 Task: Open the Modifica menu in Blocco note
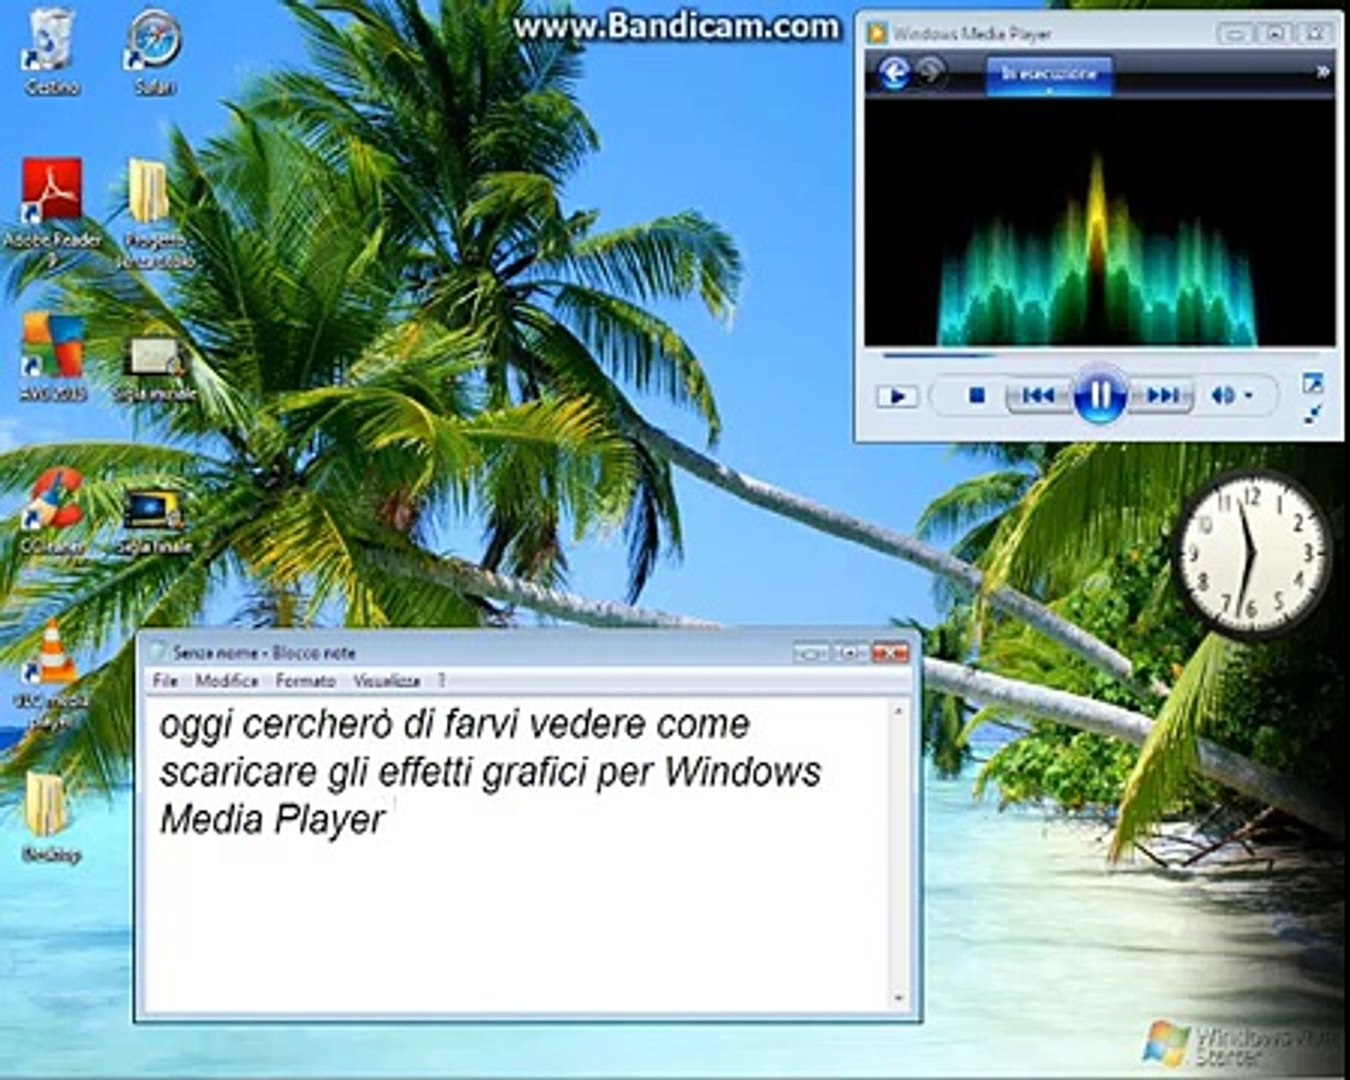pos(227,681)
